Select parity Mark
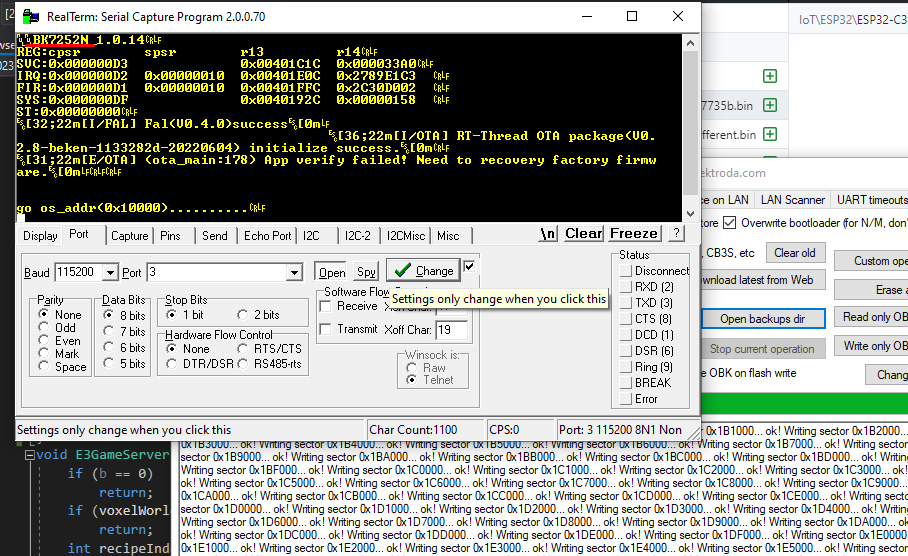908x556 pixels. tap(43, 353)
